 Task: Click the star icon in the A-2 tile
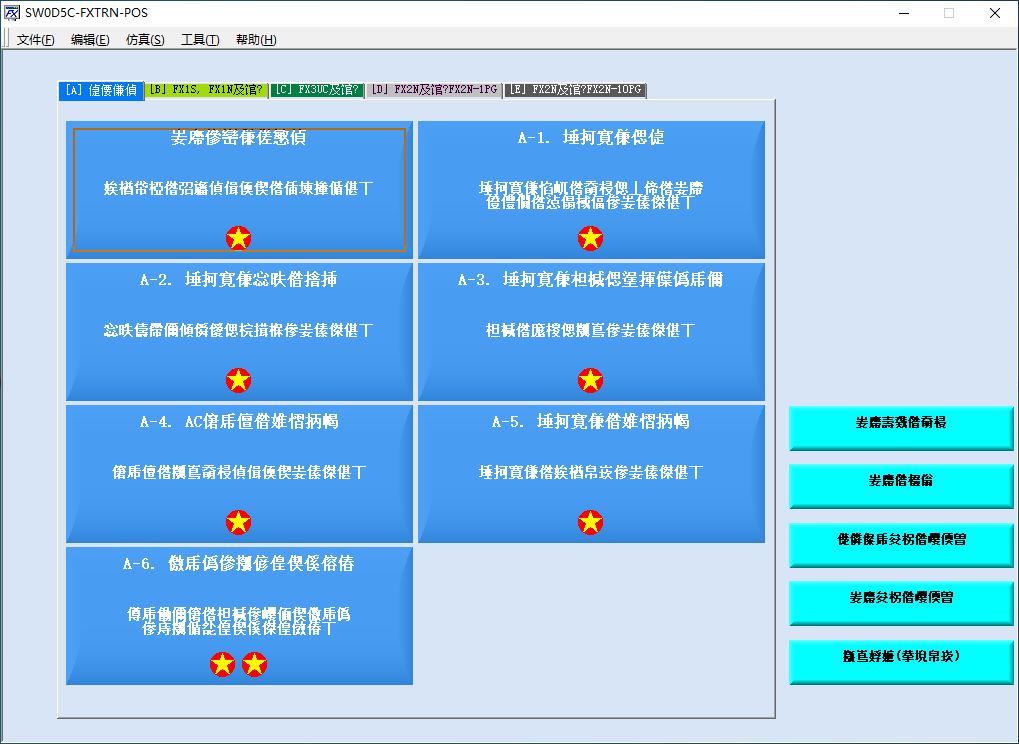point(238,380)
